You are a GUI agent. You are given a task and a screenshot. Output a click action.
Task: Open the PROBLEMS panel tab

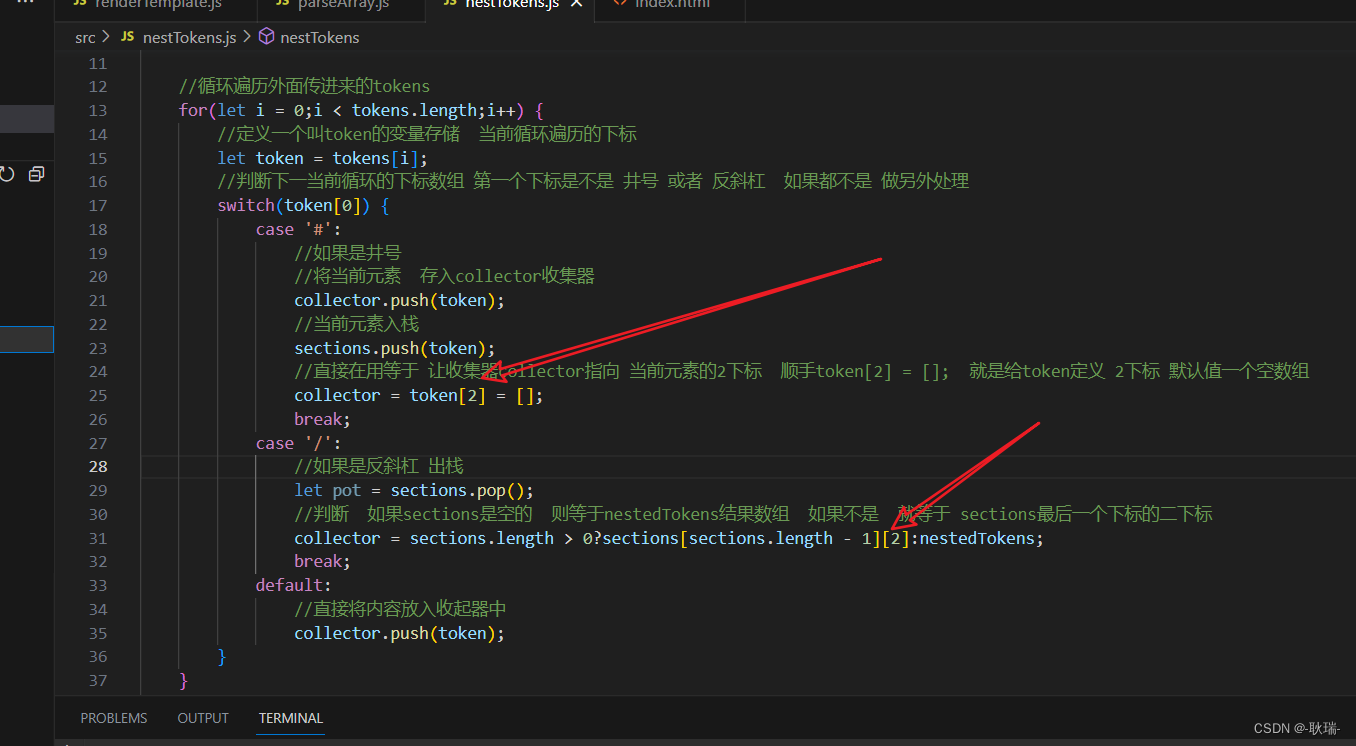114,718
